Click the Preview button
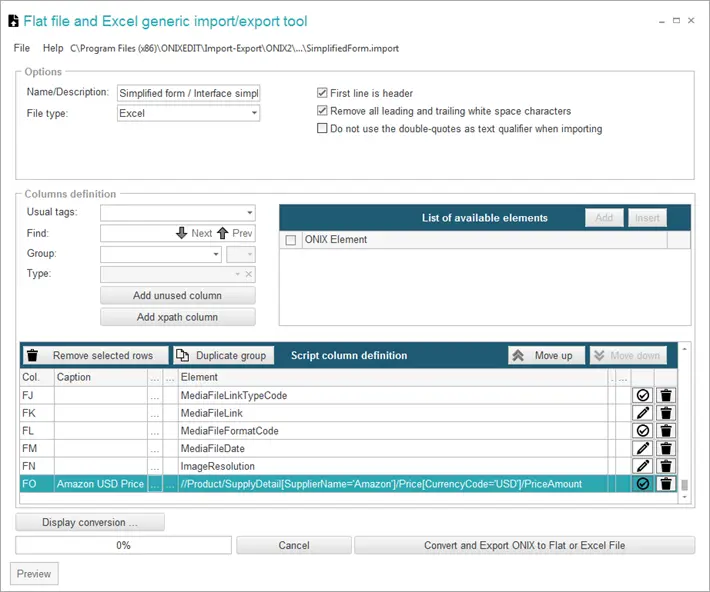 click(34, 574)
